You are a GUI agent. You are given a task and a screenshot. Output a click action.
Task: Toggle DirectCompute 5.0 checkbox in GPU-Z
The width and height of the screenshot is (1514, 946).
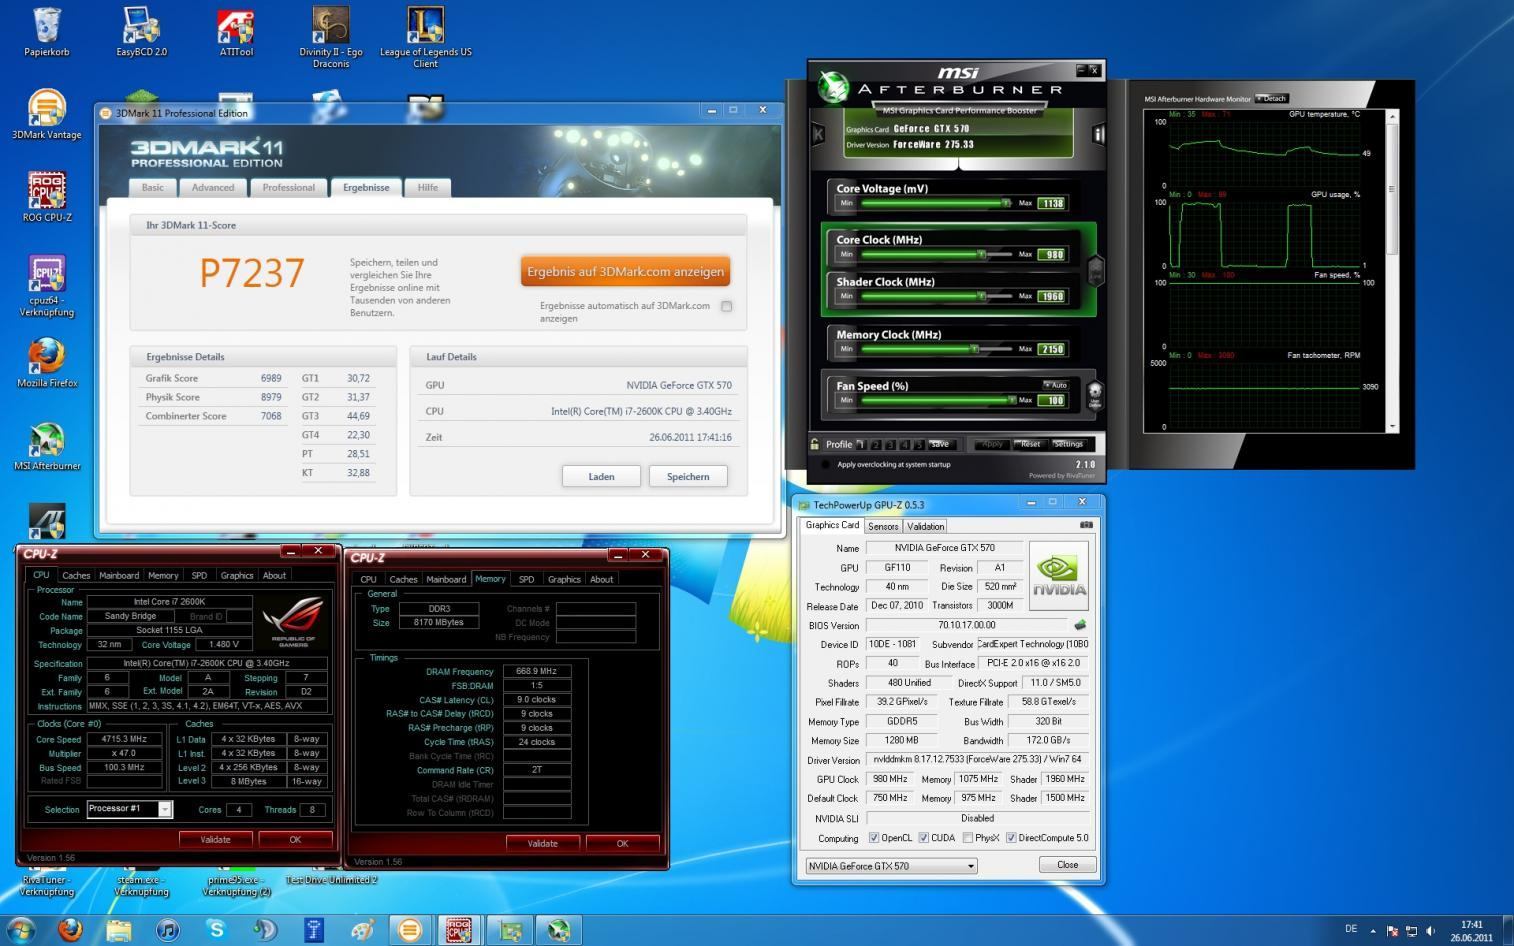(x=1011, y=838)
